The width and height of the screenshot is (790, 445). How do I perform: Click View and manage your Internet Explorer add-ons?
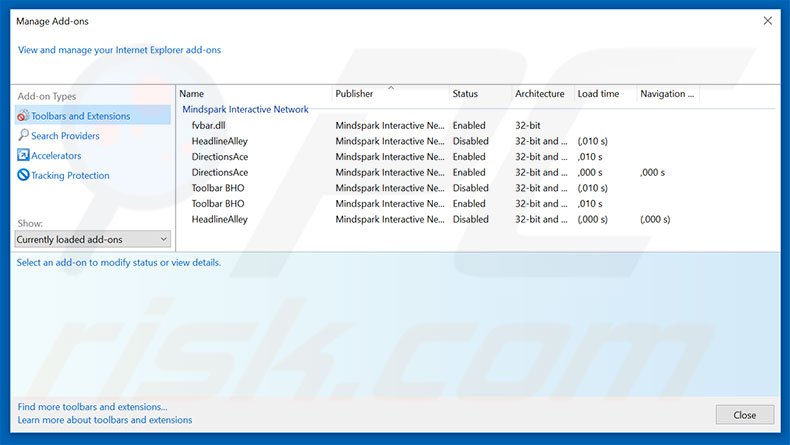pyautogui.click(x=119, y=50)
